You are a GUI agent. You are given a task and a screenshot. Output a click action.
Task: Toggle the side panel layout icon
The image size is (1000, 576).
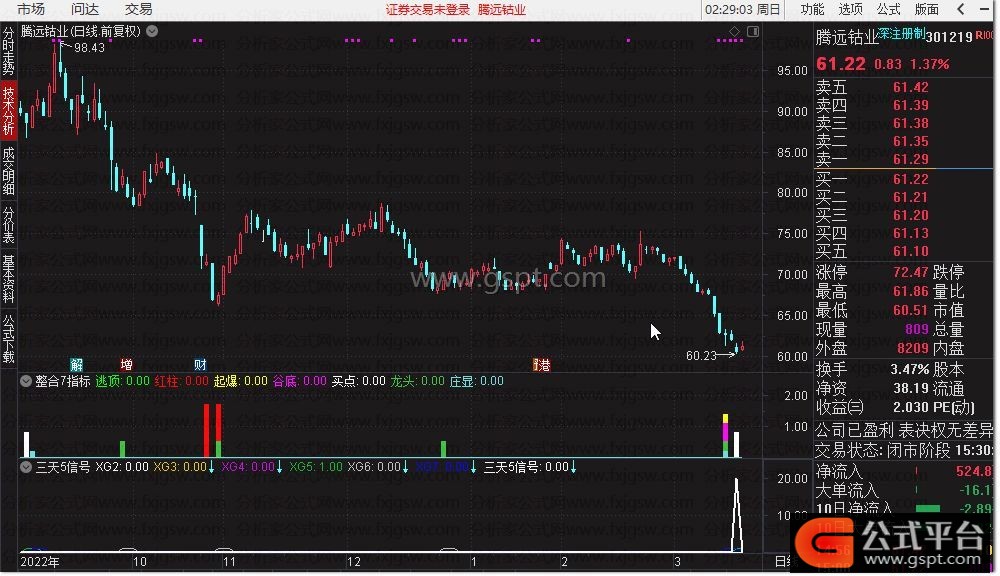(753, 31)
